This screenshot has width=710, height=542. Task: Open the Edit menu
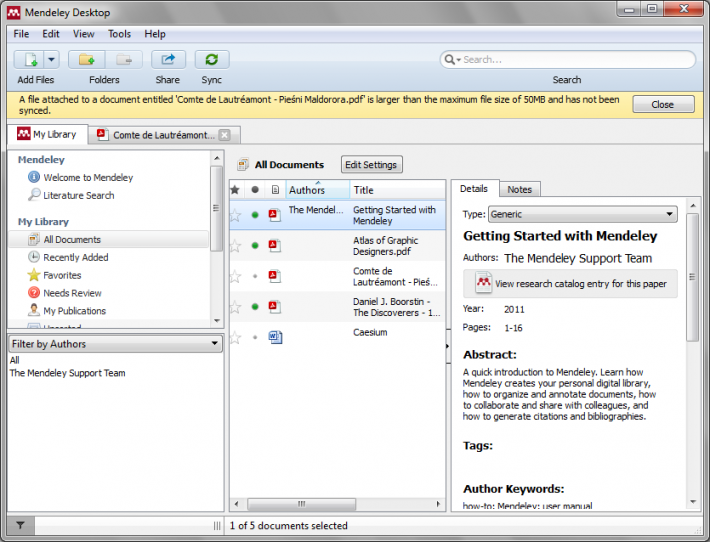[51, 34]
